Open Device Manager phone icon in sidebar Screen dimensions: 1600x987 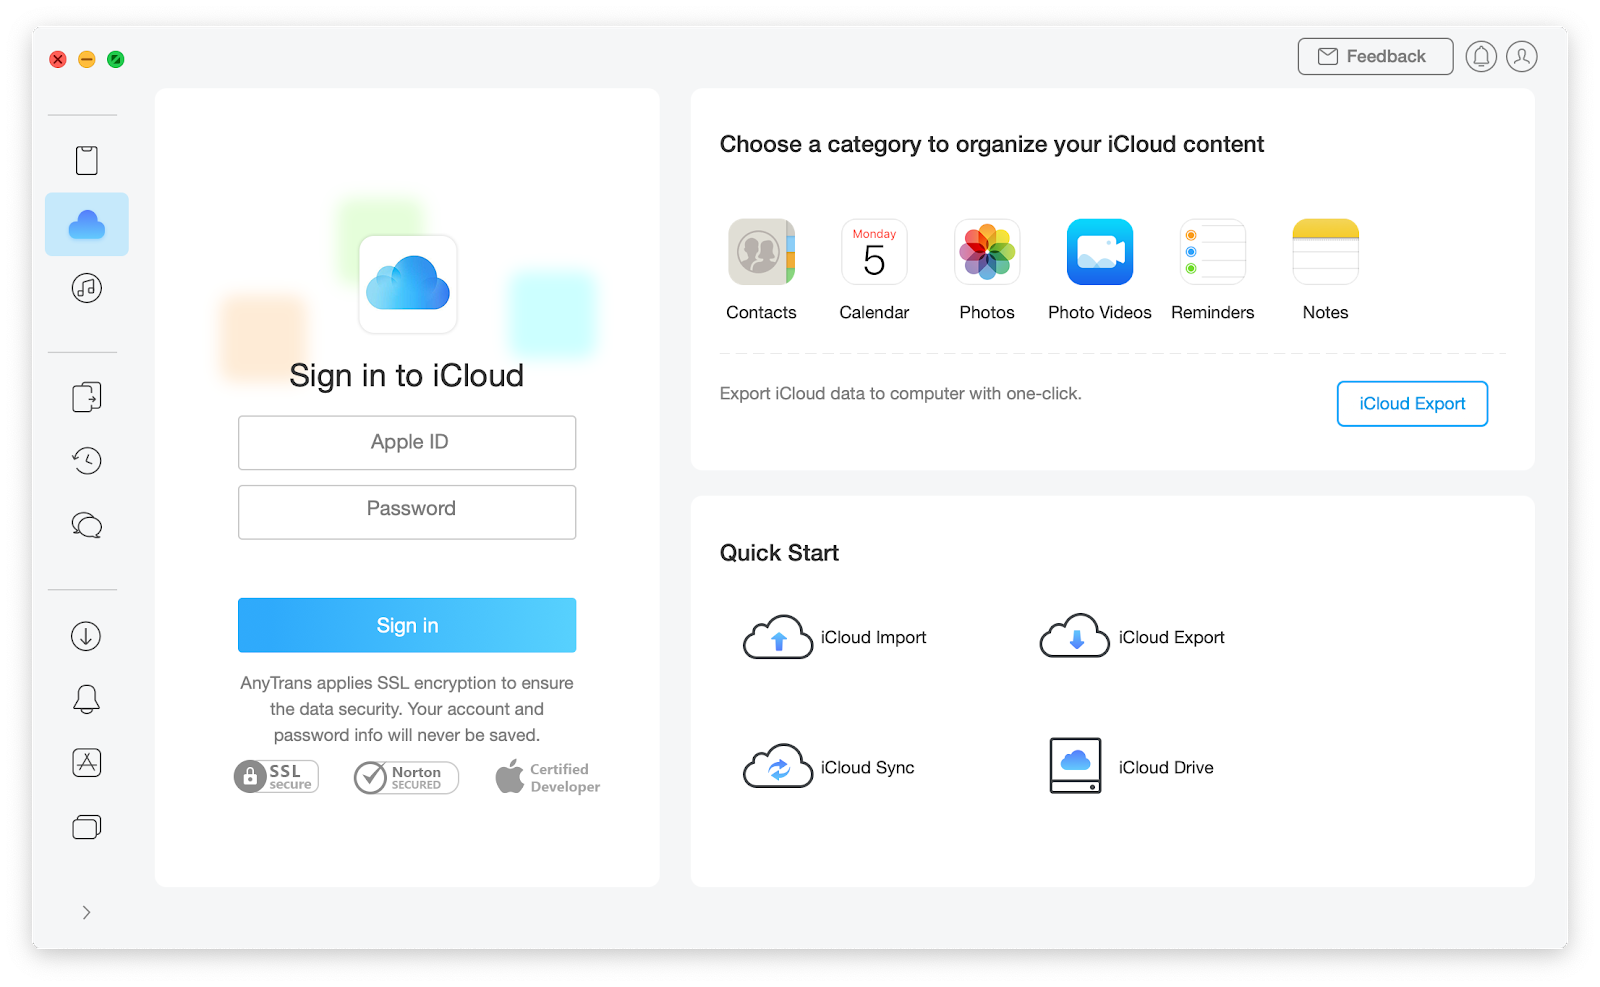click(x=87, y=160)
